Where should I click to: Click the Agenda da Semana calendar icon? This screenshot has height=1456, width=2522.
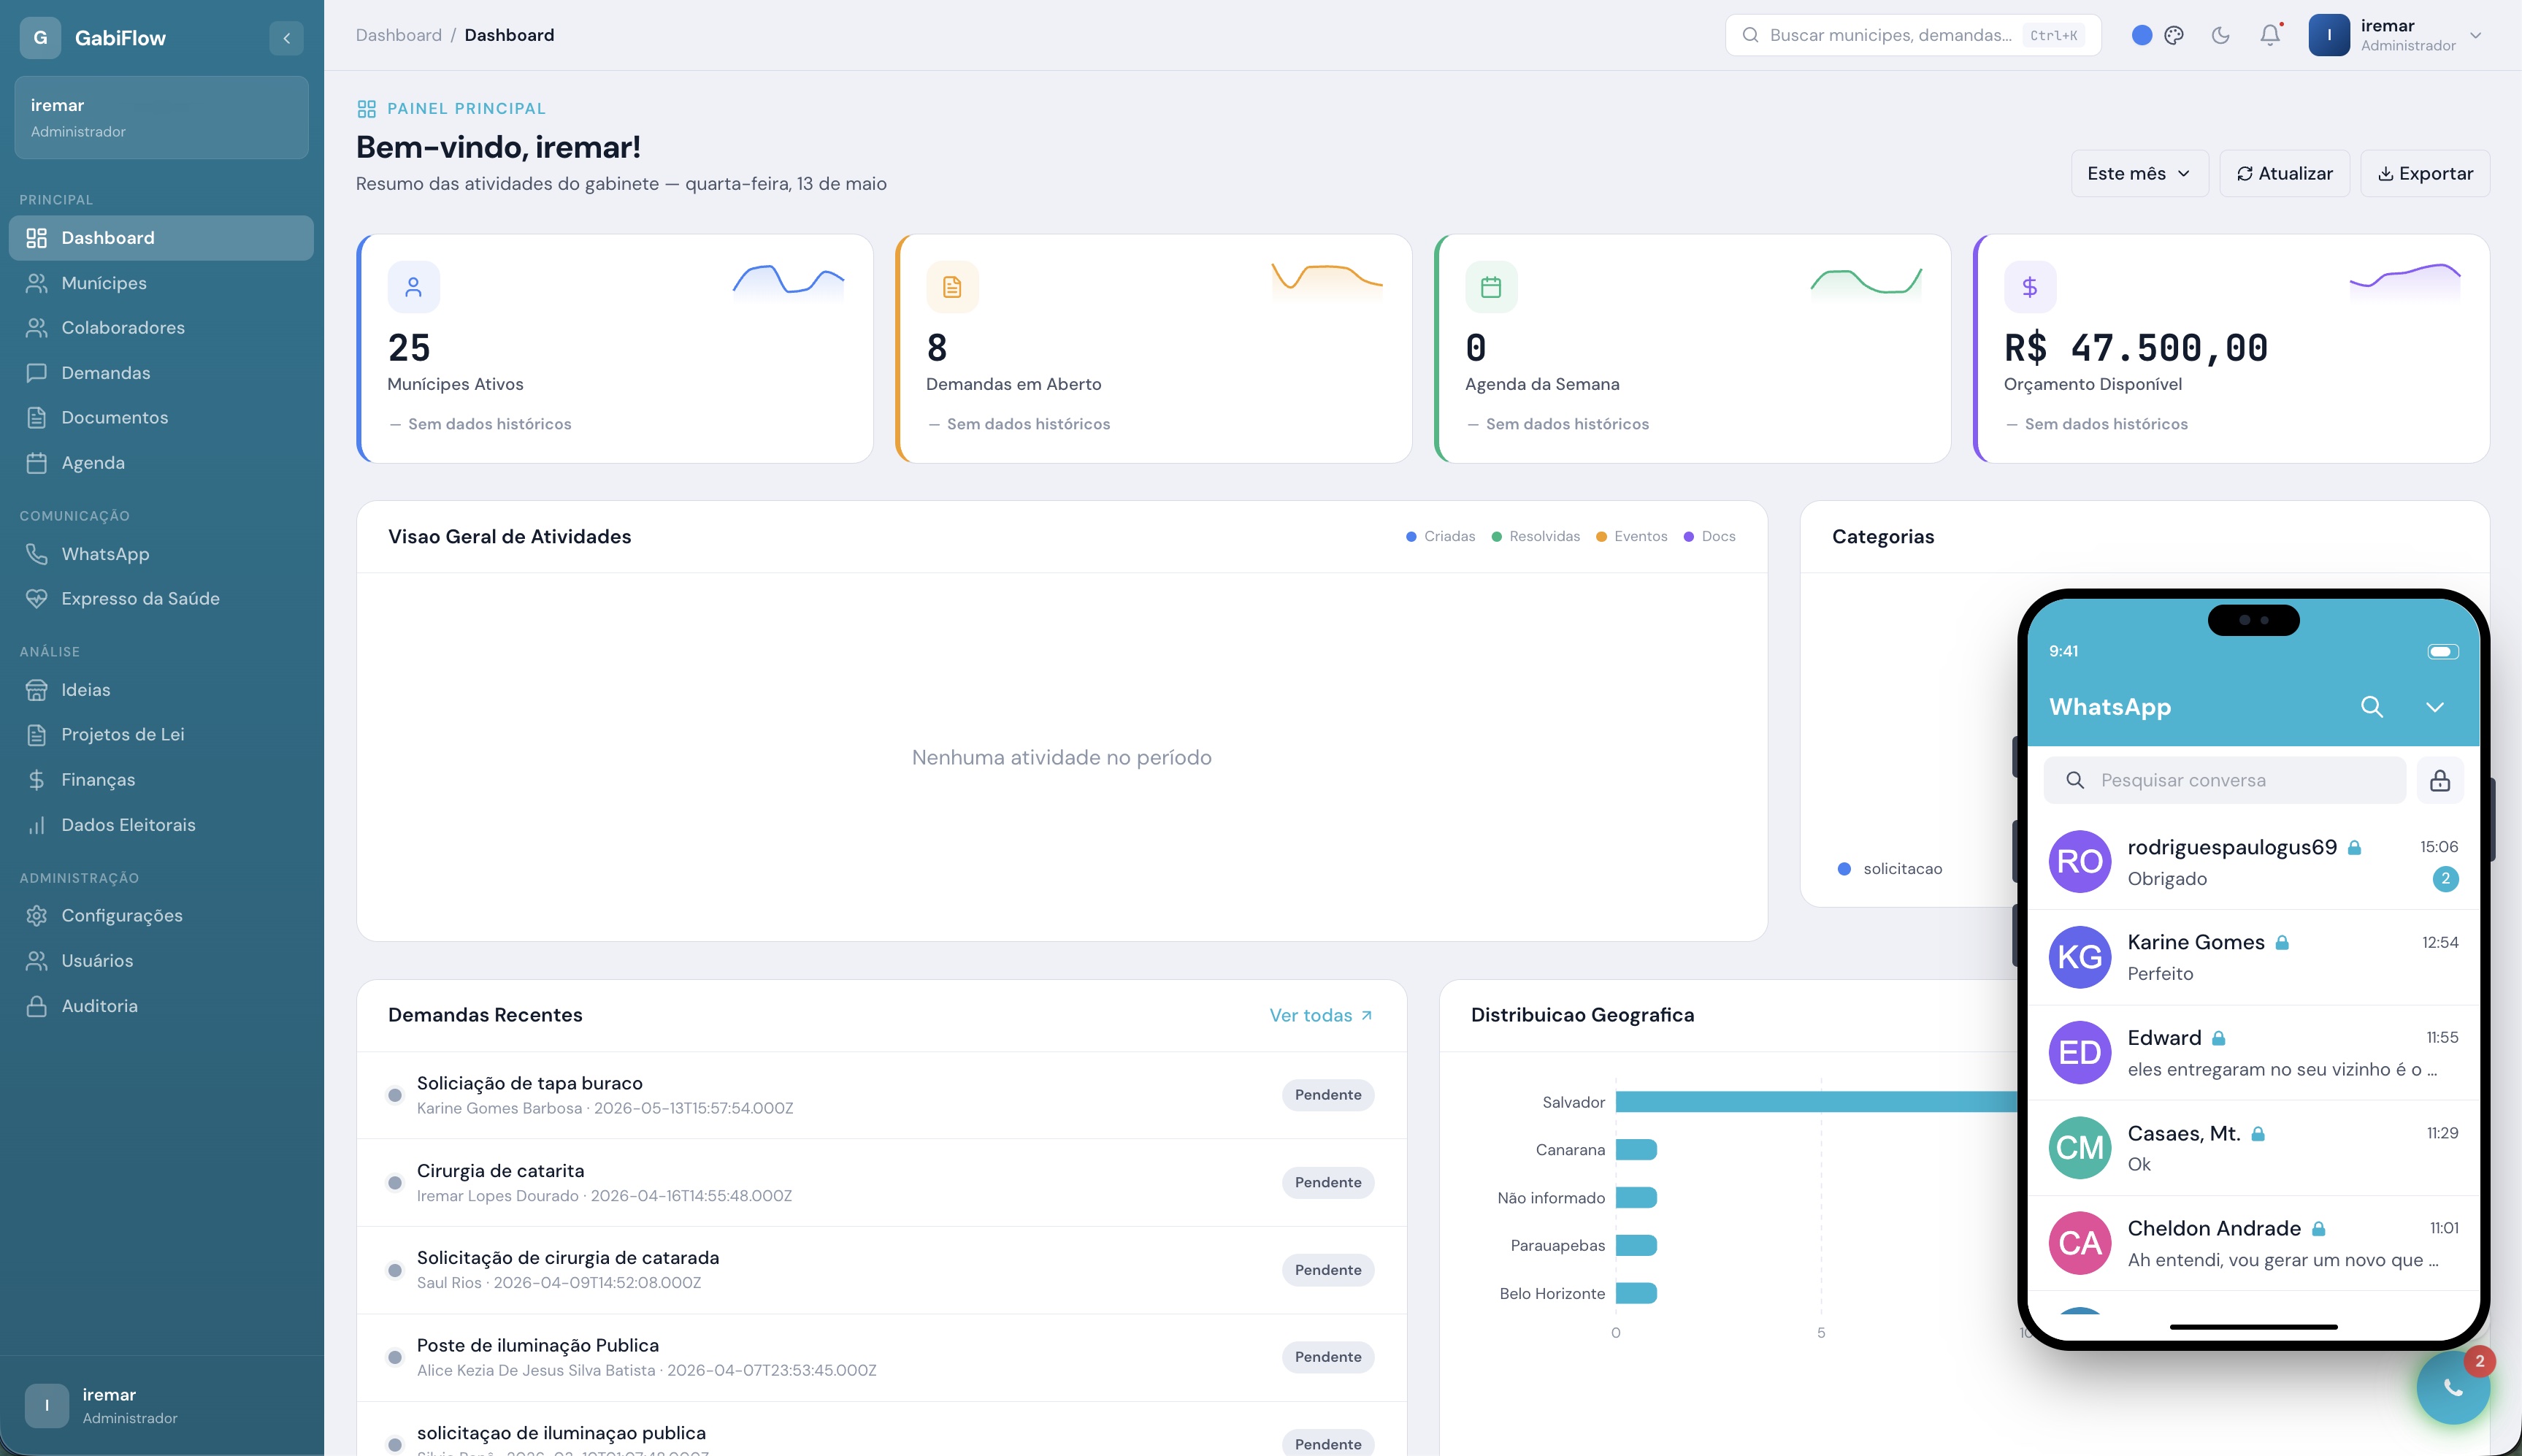(1491, 287)
